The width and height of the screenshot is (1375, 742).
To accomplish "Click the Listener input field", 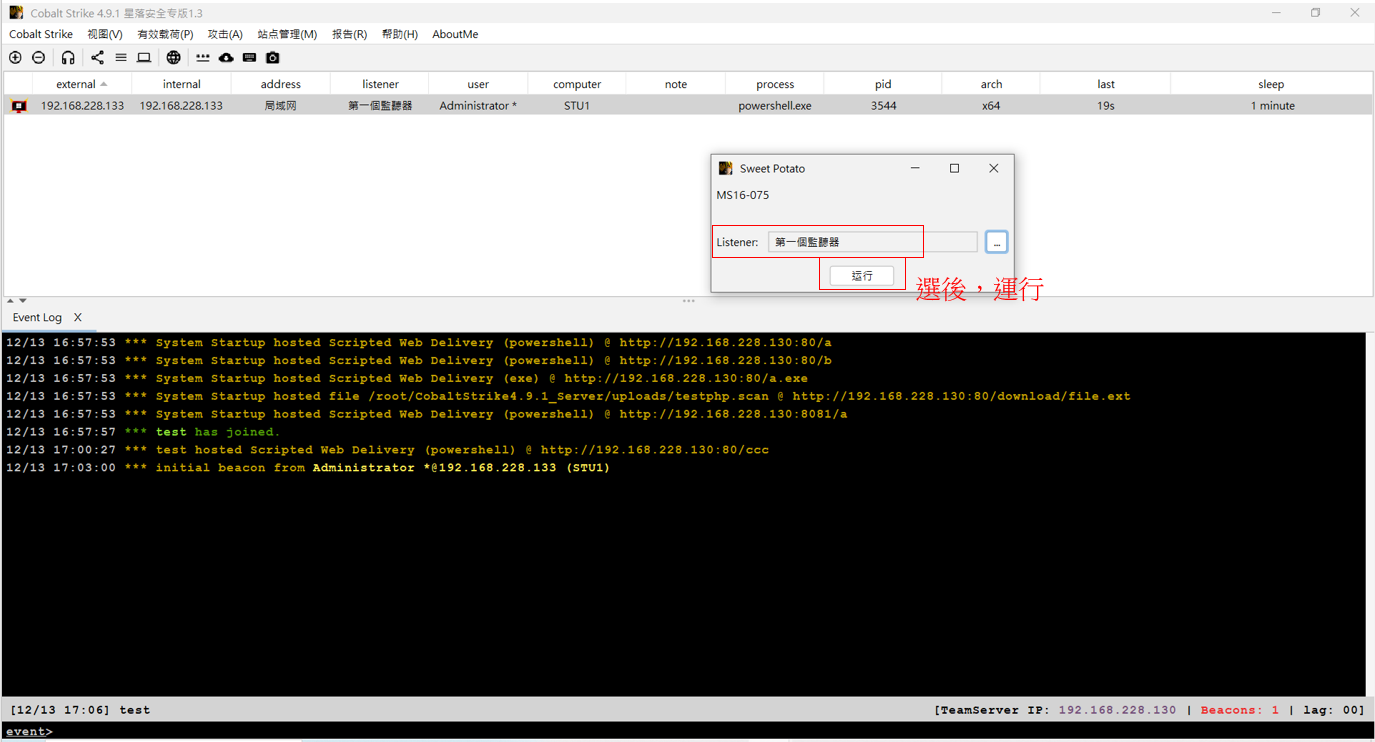I will click(x=872, y=242).
